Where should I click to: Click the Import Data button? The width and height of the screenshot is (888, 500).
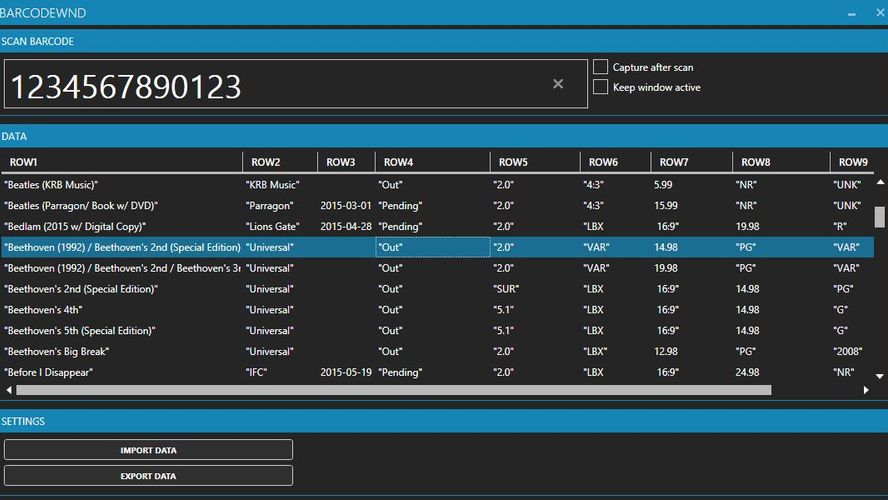[148, 450]
